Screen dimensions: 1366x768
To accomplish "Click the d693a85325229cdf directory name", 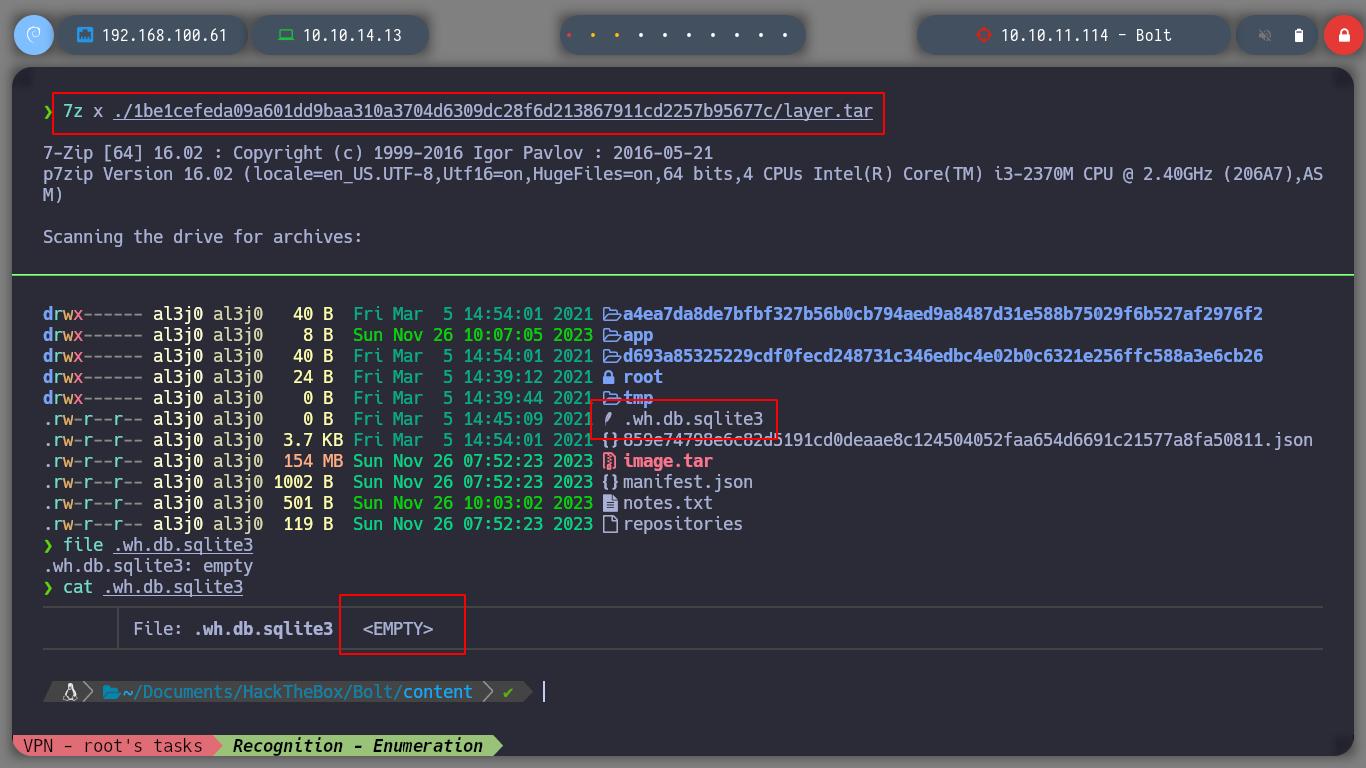I will point(943,356).
